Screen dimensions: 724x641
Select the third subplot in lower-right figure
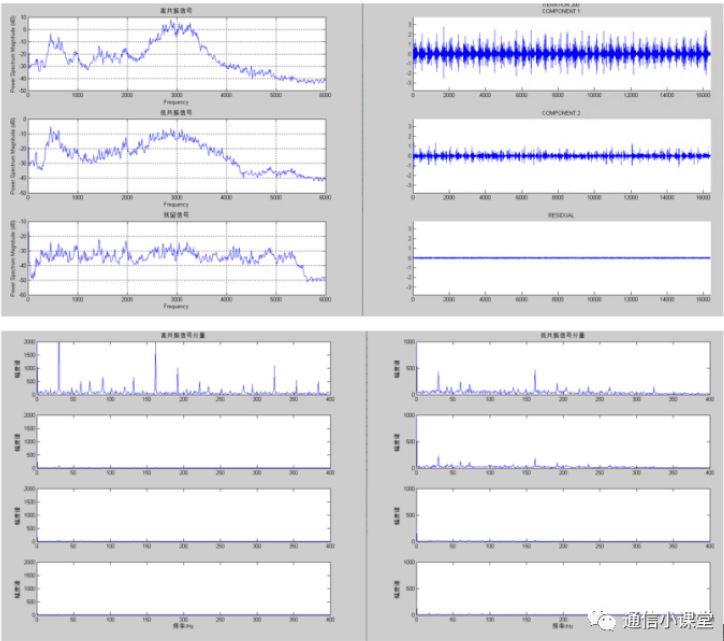tap(562, 514)
